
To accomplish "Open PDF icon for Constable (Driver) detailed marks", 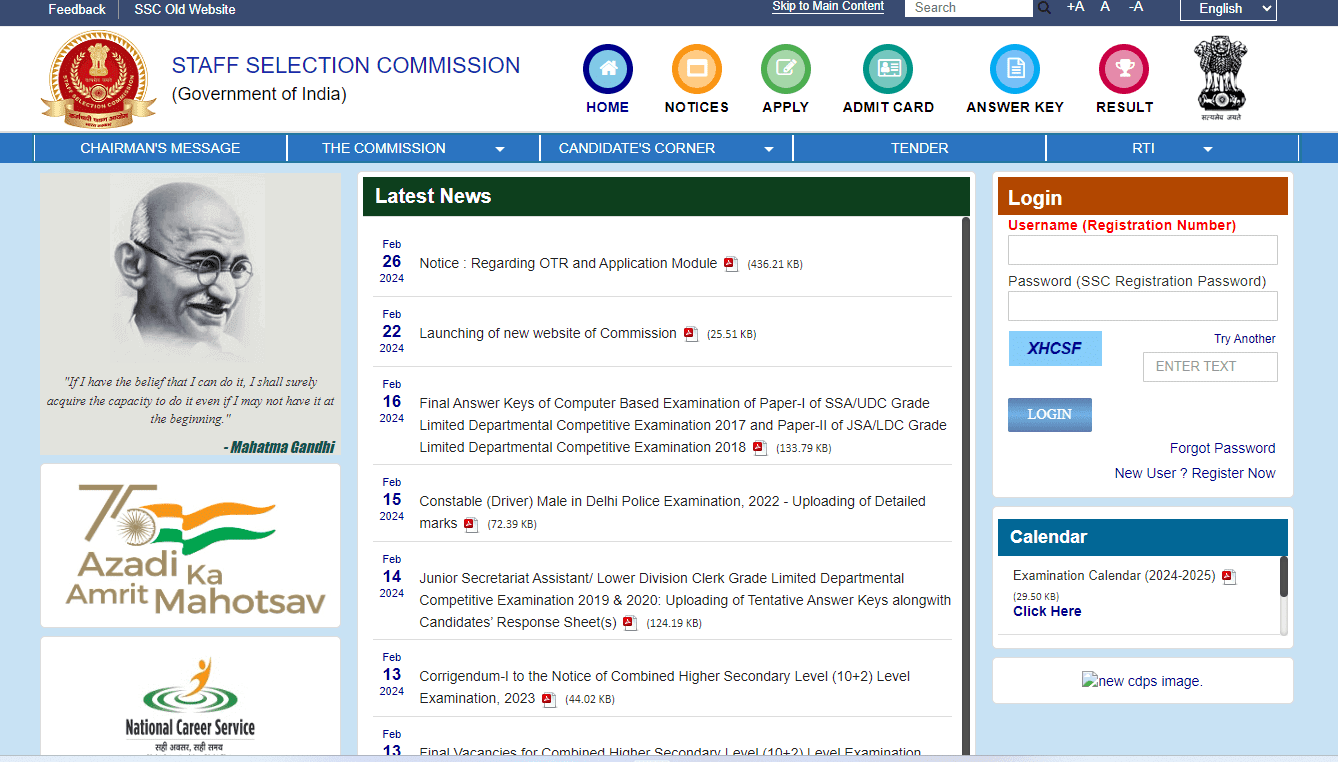I will coord(471,524).
